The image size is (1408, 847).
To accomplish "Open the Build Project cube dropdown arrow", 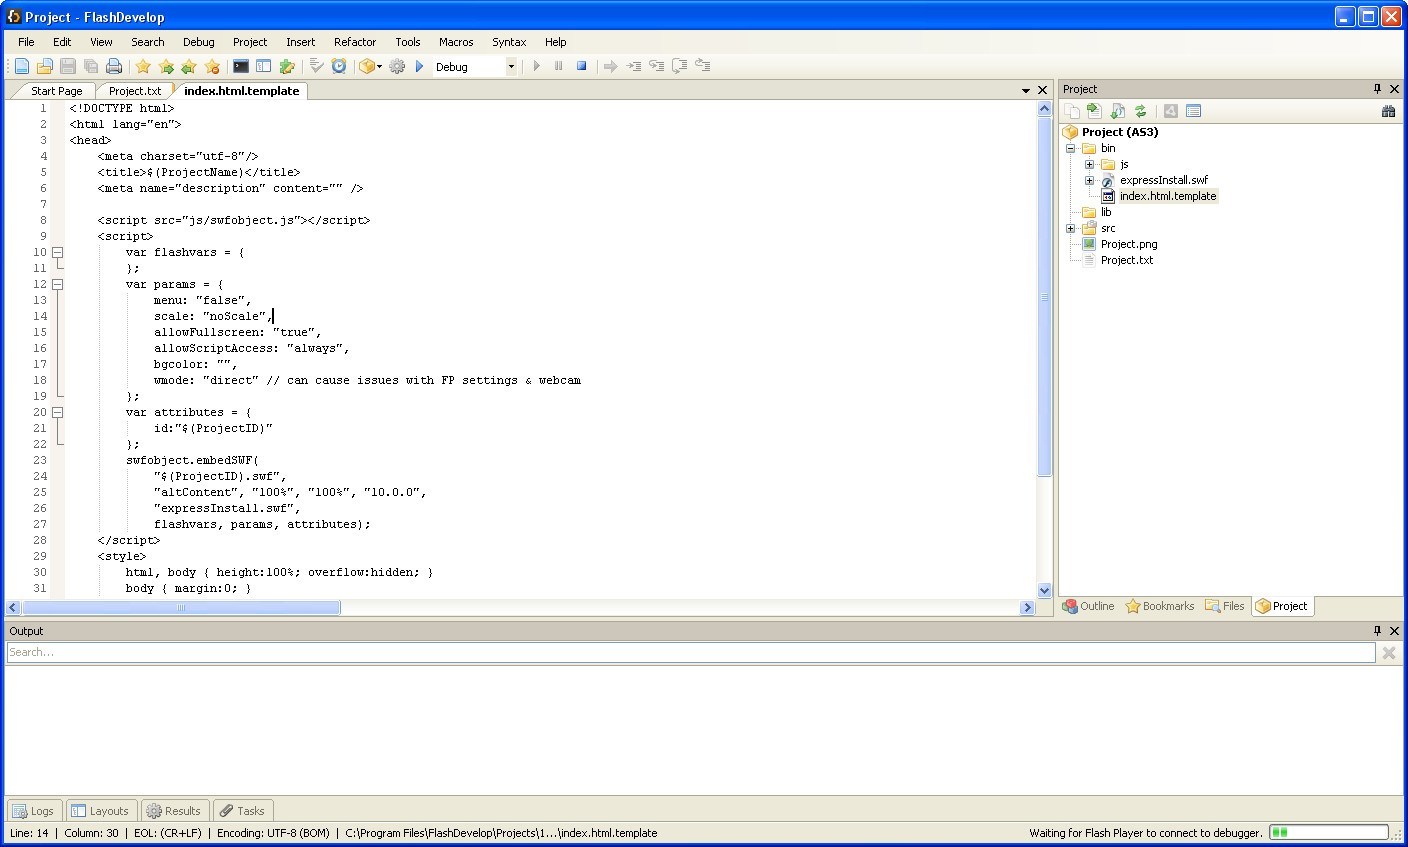I will point(379,66).
